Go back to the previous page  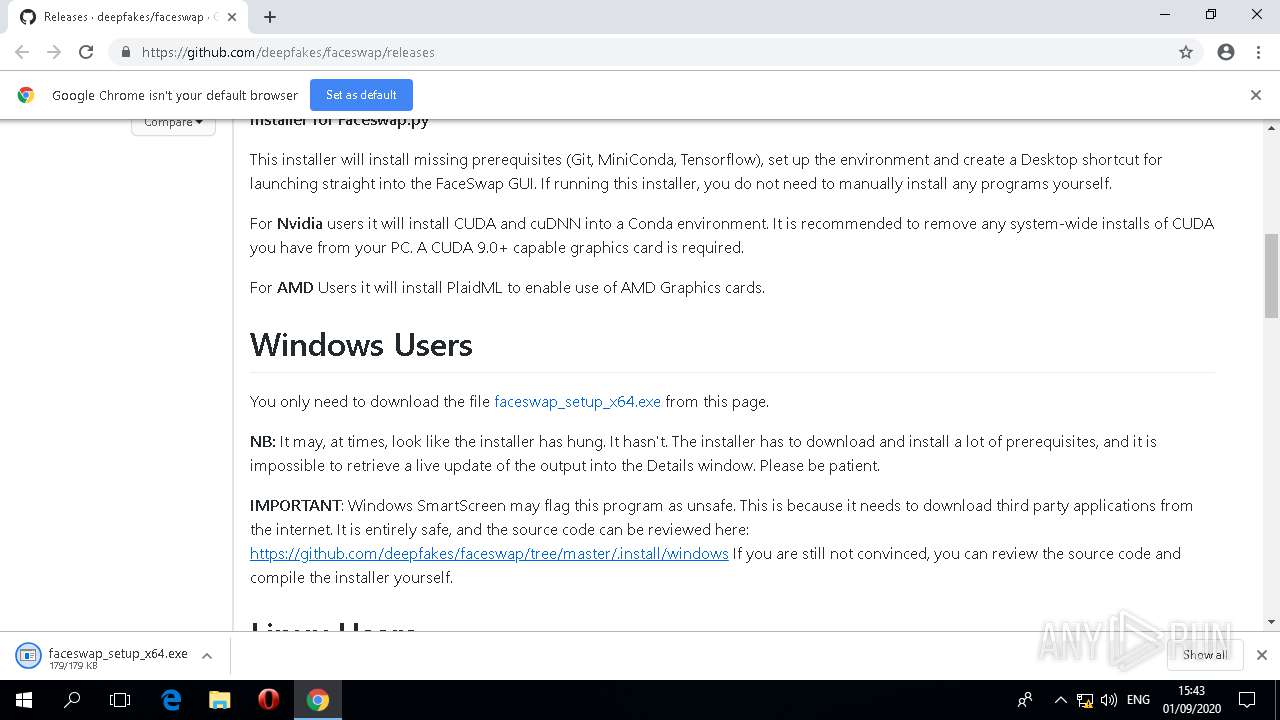point(22,52)
